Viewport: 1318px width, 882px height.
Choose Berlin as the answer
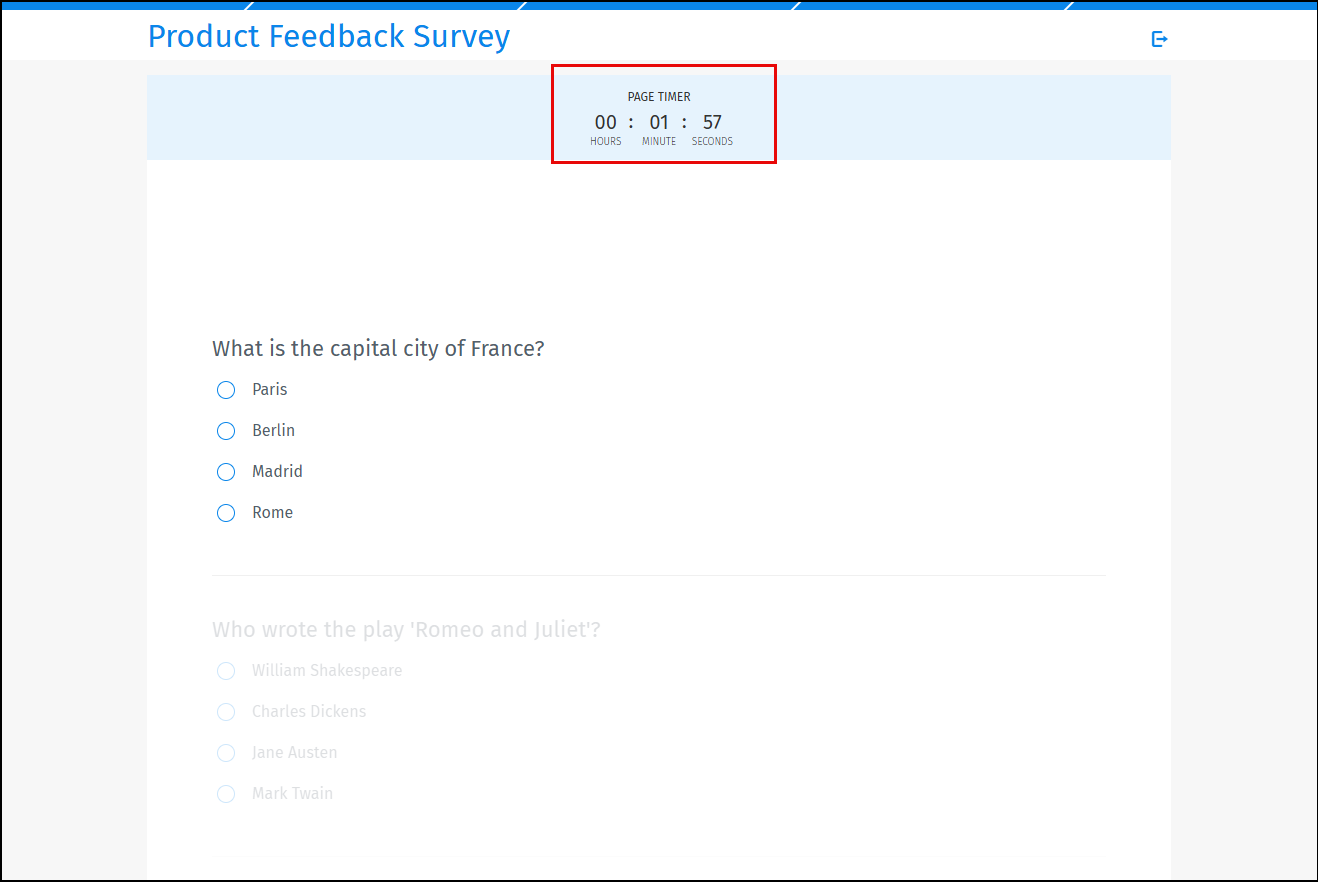pos(225,430)
